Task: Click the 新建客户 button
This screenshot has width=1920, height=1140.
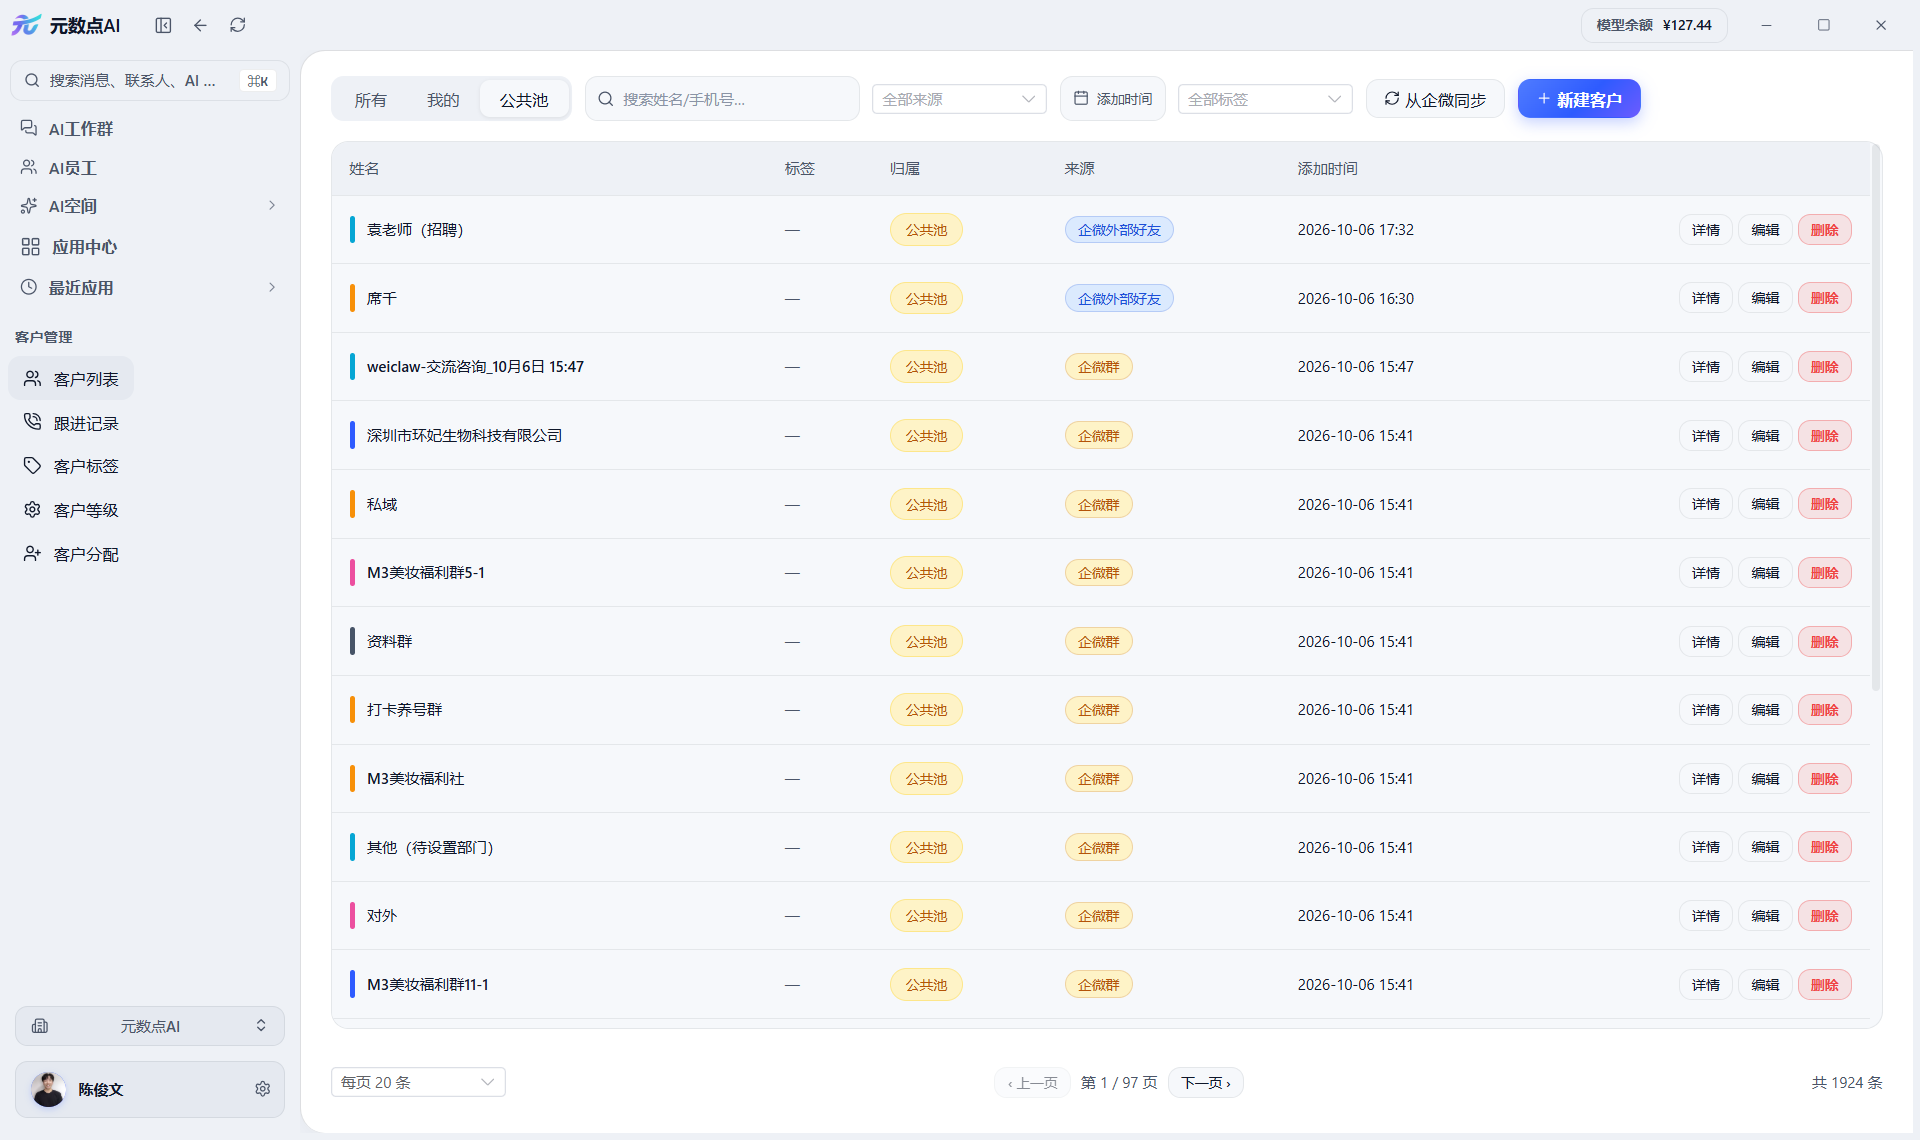Action: click(1579, 99)
